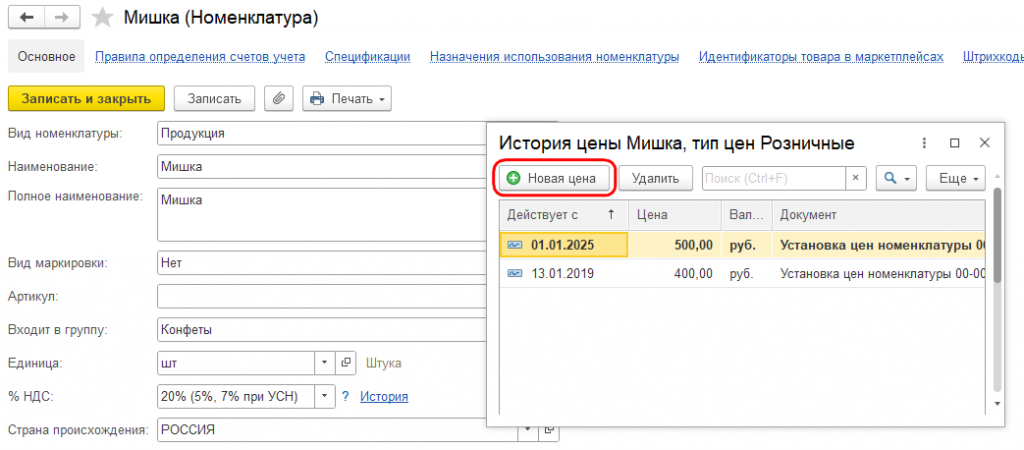Click the Удалить button
This screenshot has width=1024, height=450.
[x=656, y=178]
